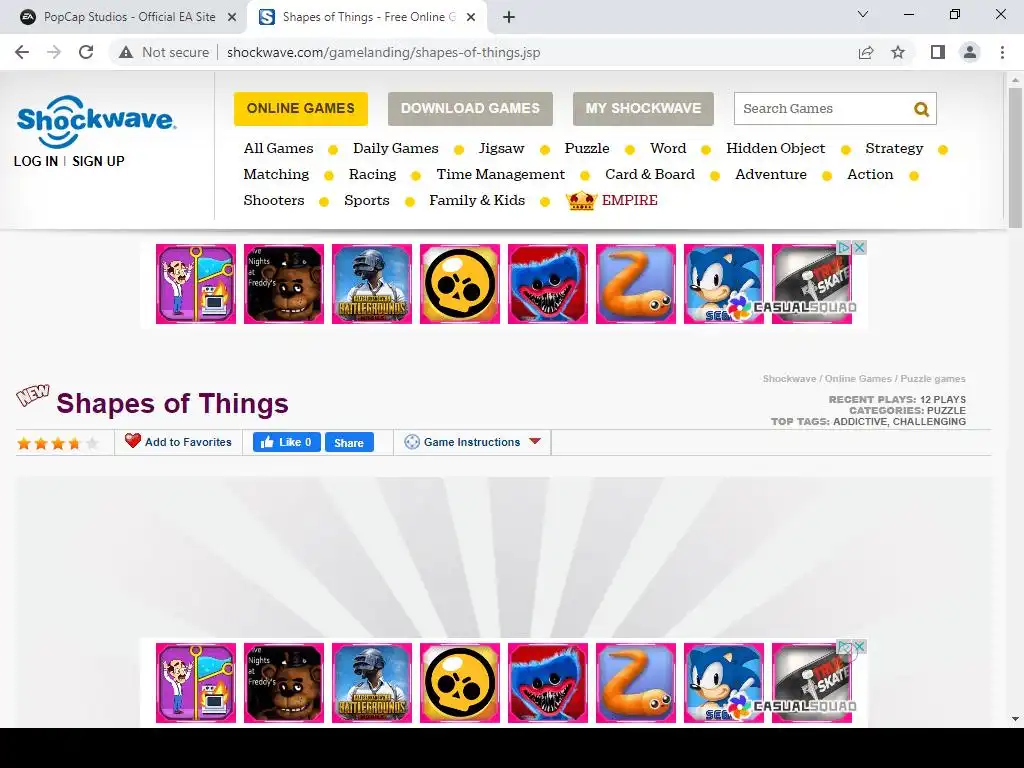Click pull-pin puzzle icon in bottom ad
1024x768 pixels.
[x=196, y=683]
